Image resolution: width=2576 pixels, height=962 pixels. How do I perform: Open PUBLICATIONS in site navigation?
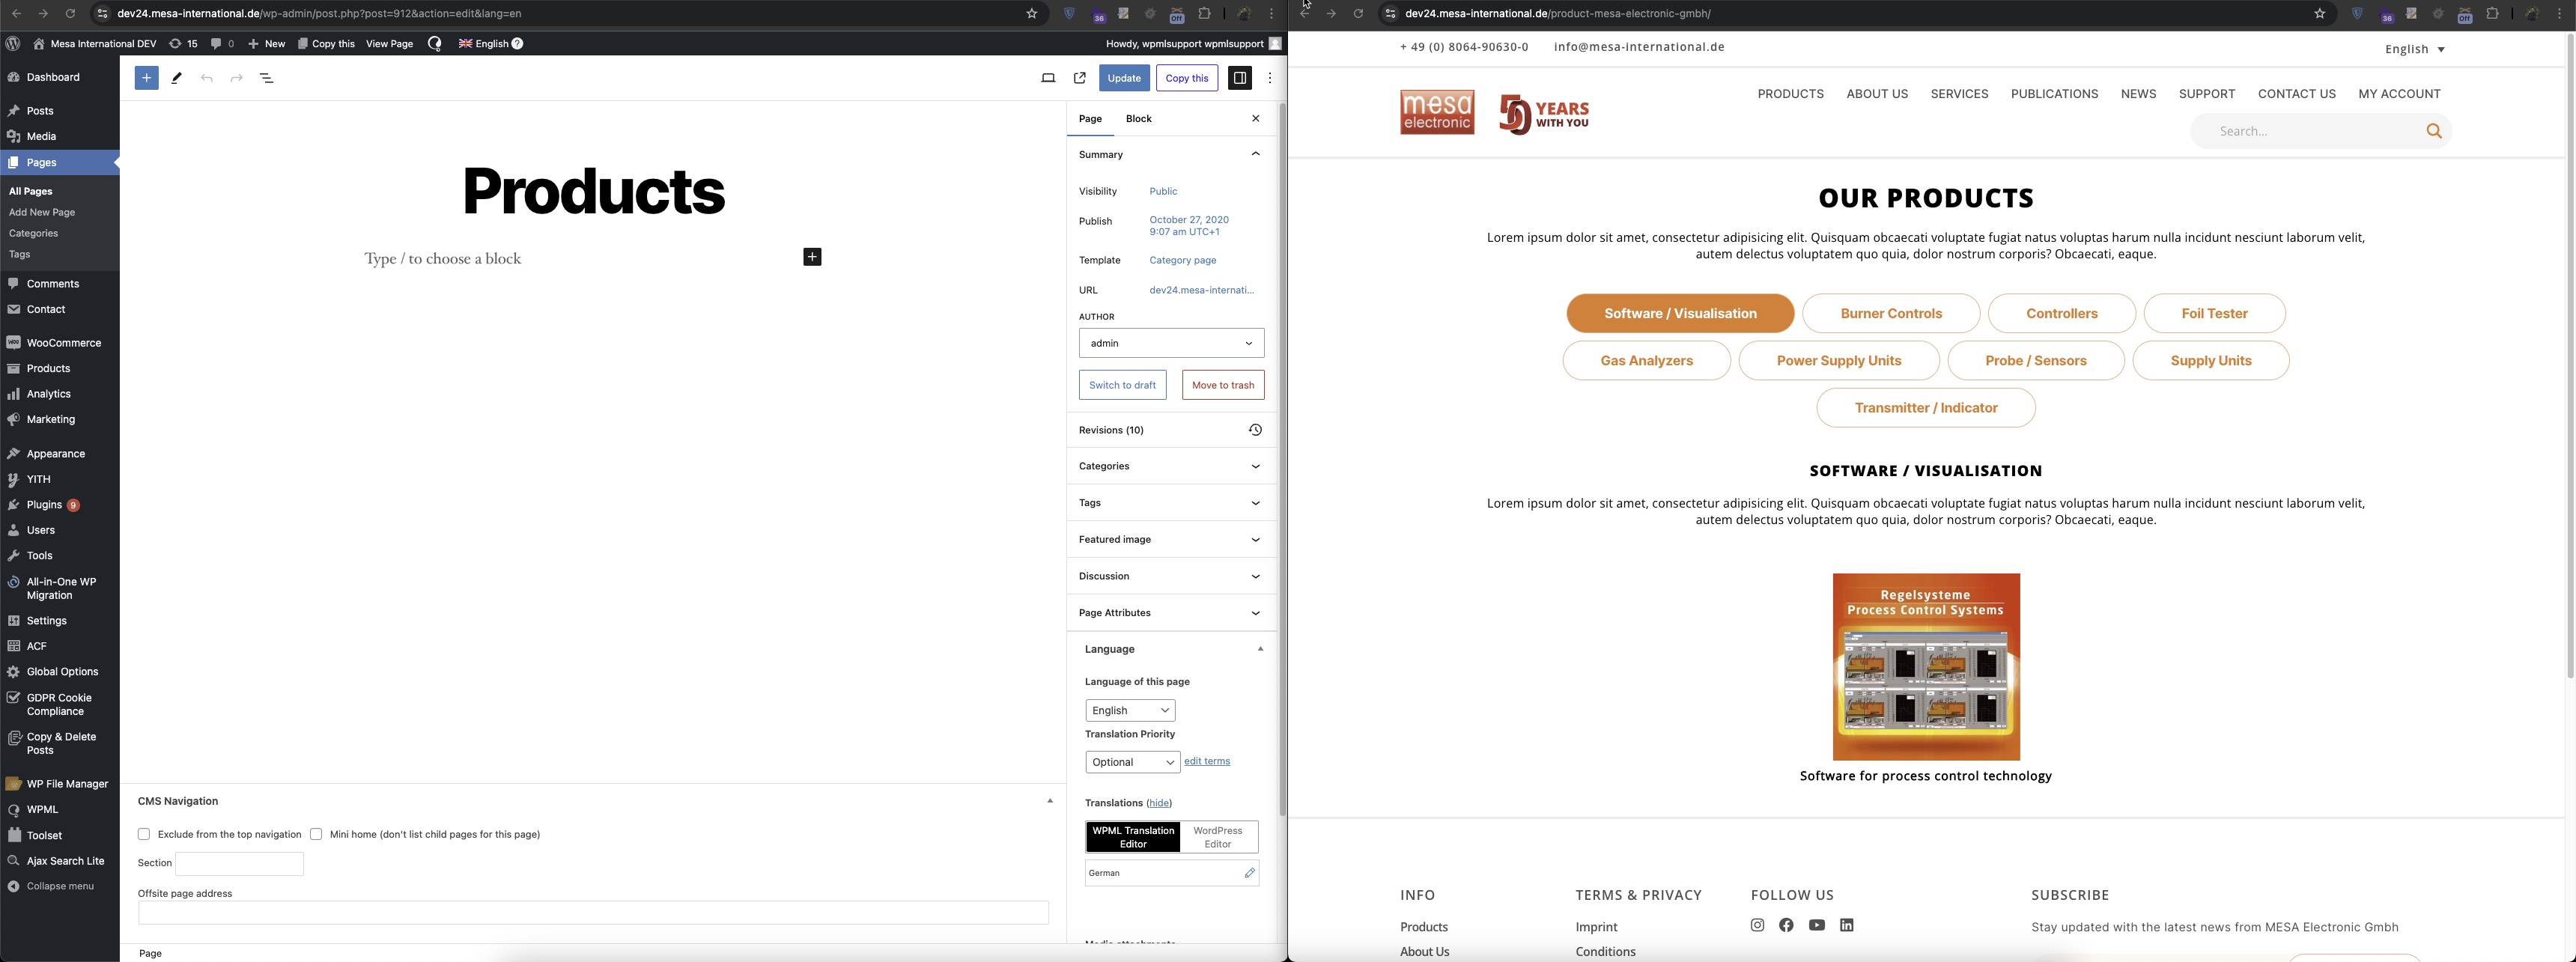pyautogui.click(x=2054, y=94)
